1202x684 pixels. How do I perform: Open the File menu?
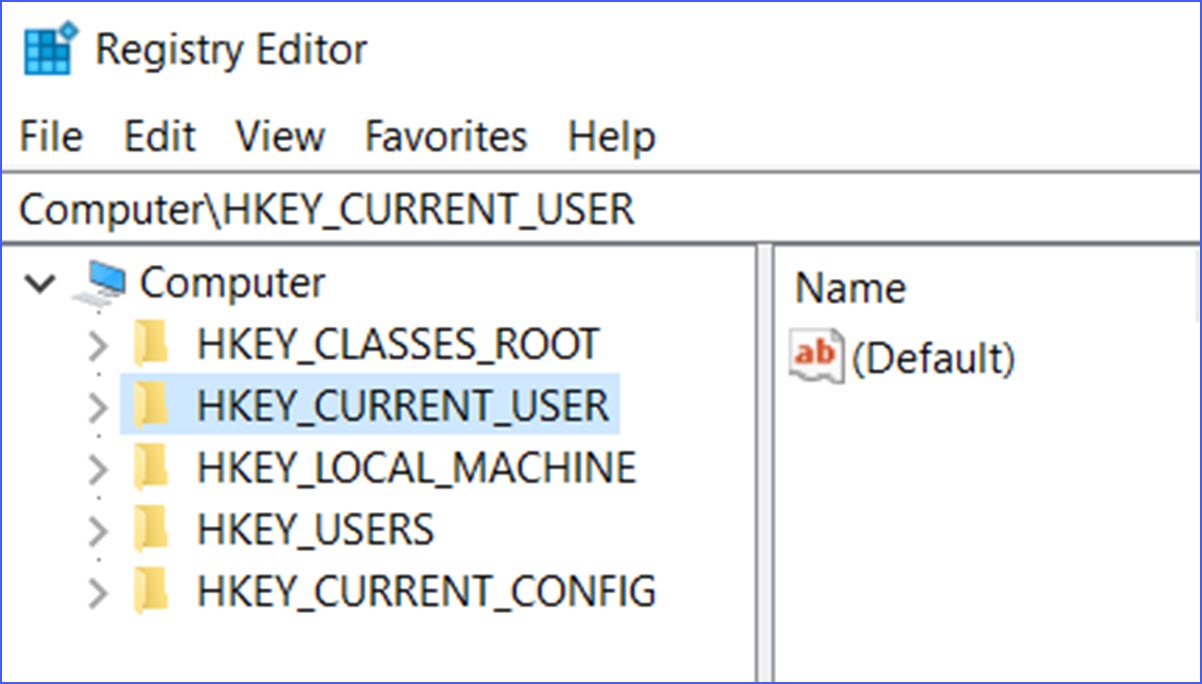pos(49,137)
